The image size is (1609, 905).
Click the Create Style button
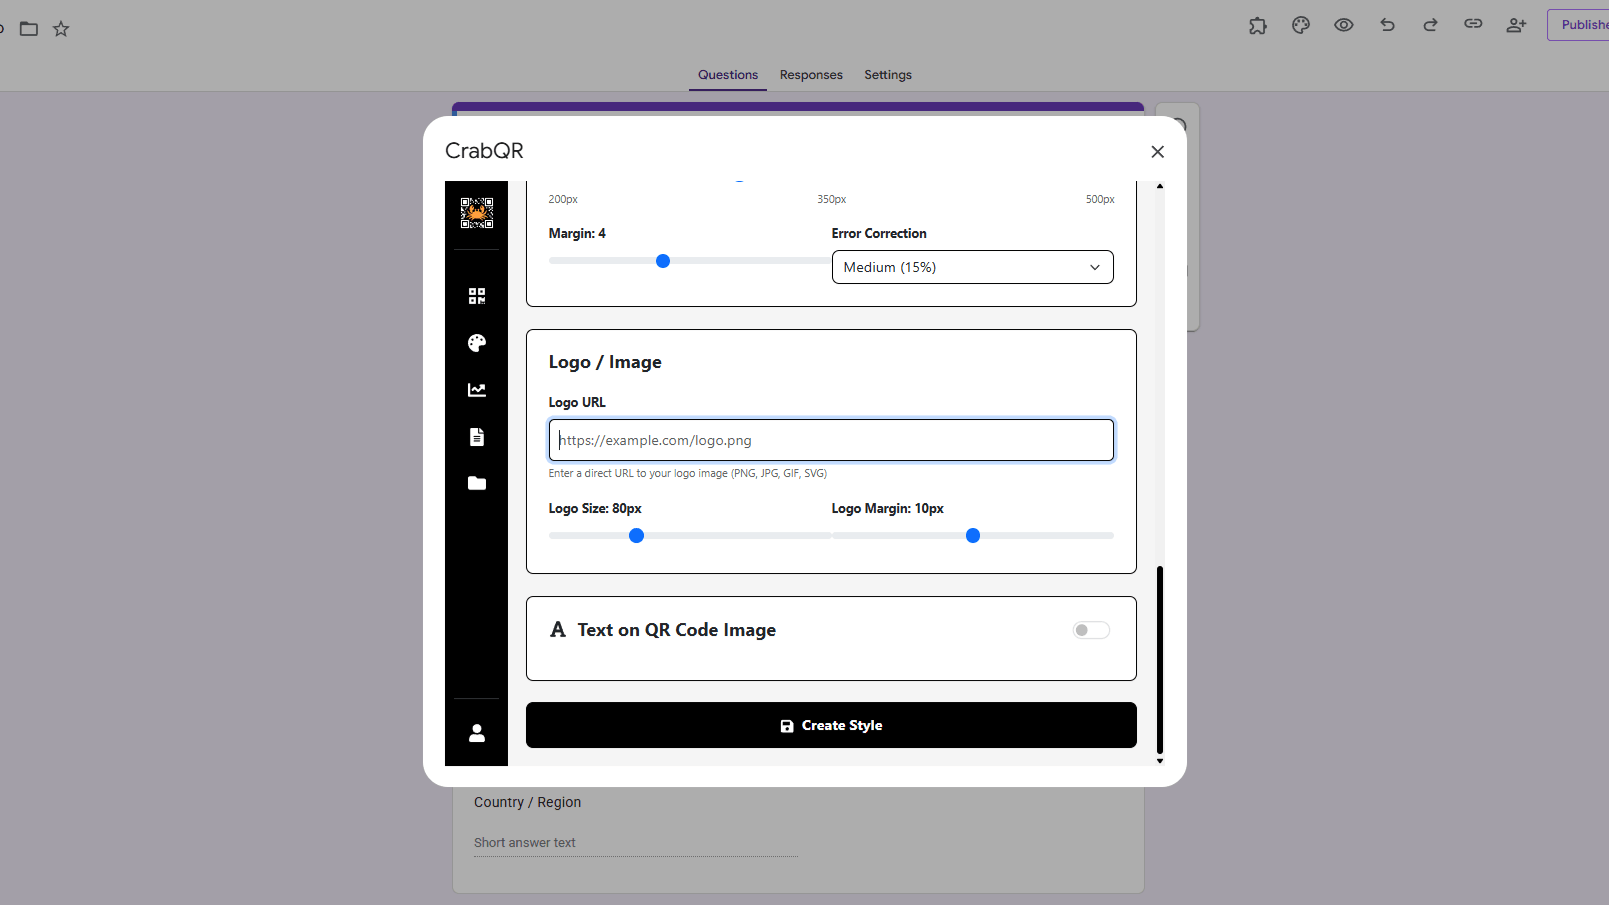[830, 725]
